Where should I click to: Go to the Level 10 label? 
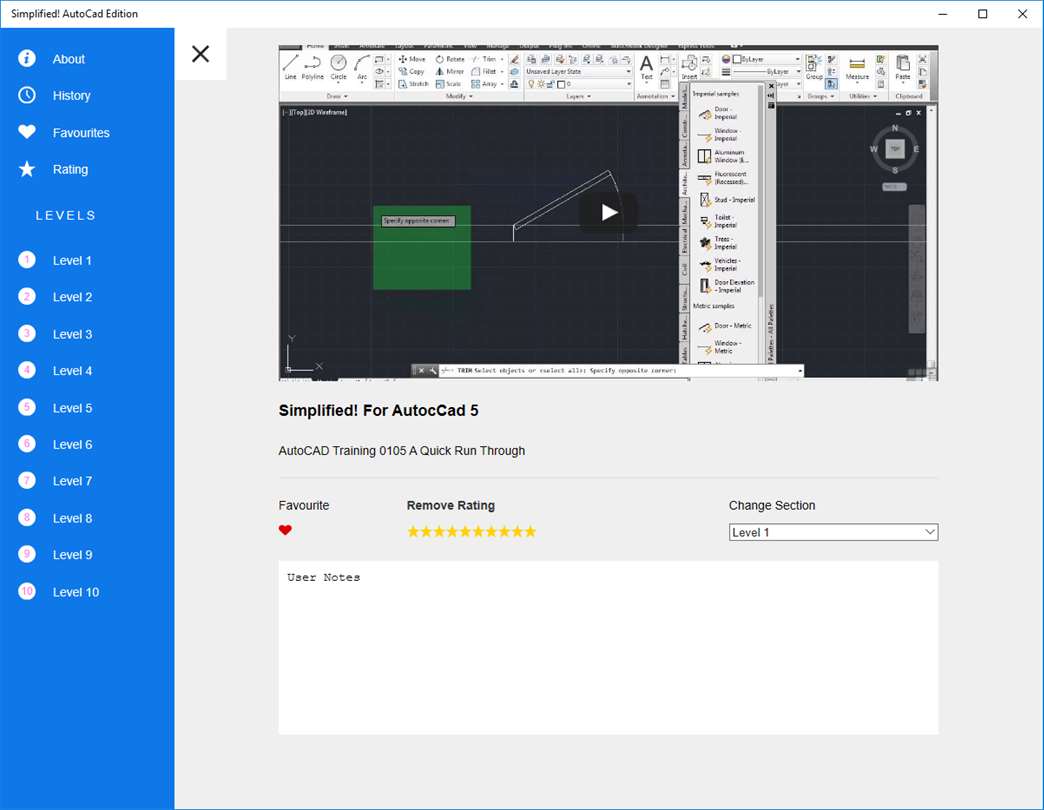click(x=76, y=592)
